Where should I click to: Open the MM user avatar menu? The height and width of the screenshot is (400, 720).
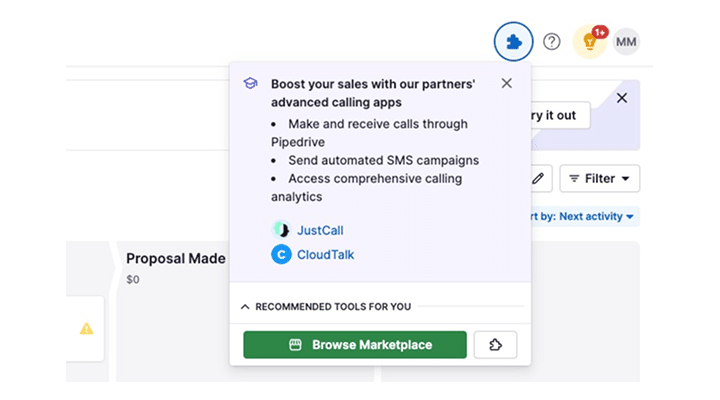pyautogui.click(x=626, y=42)
